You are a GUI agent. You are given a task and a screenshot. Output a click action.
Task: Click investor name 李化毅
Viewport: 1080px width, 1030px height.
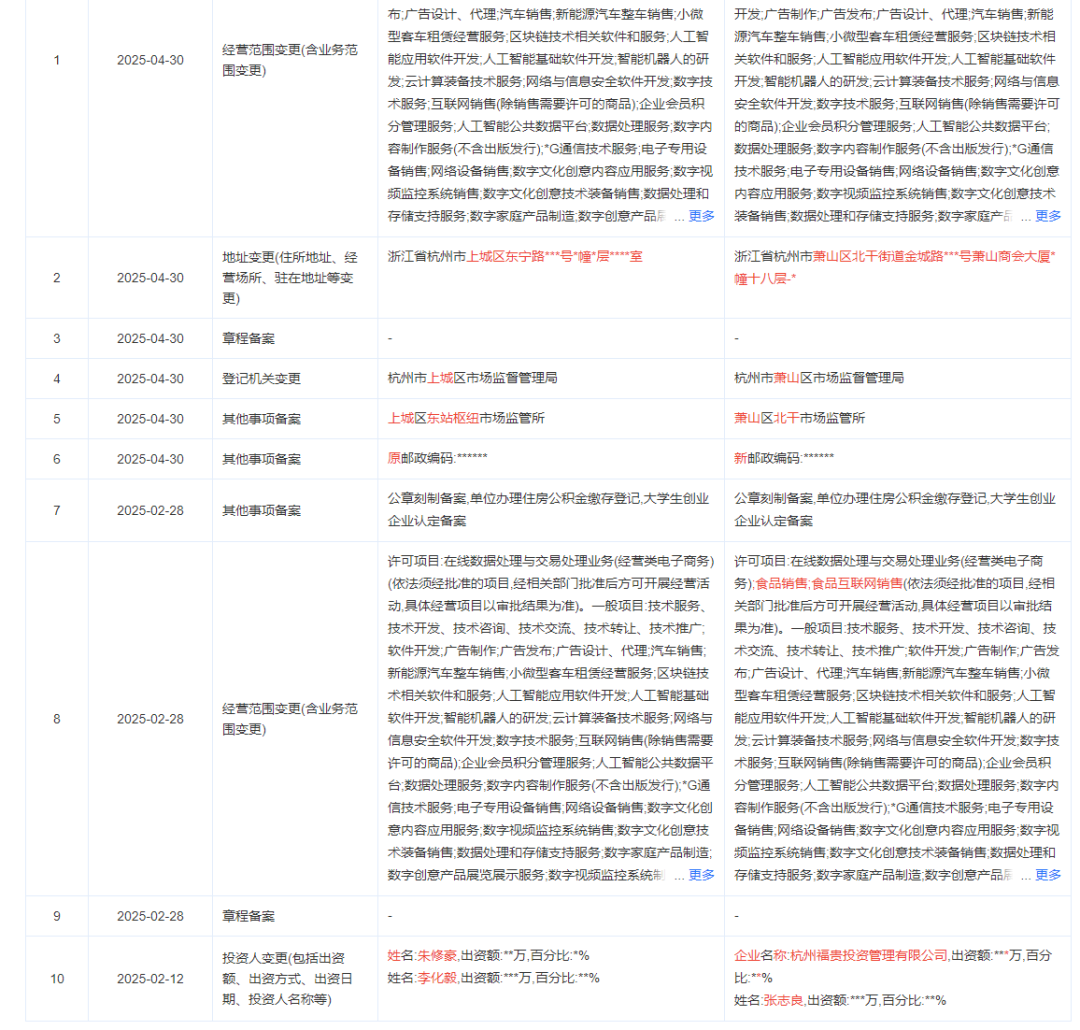[x=436, y=977]
